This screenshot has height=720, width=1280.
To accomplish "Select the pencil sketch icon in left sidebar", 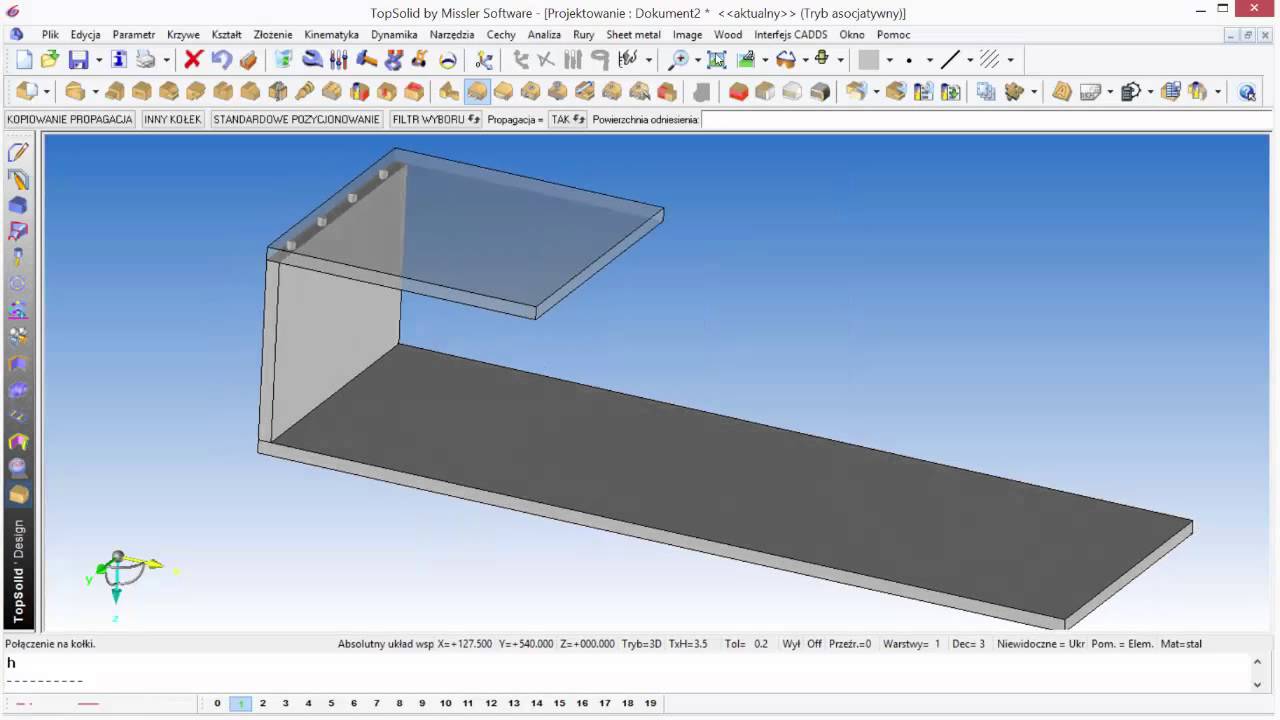I will pos(18,153).
